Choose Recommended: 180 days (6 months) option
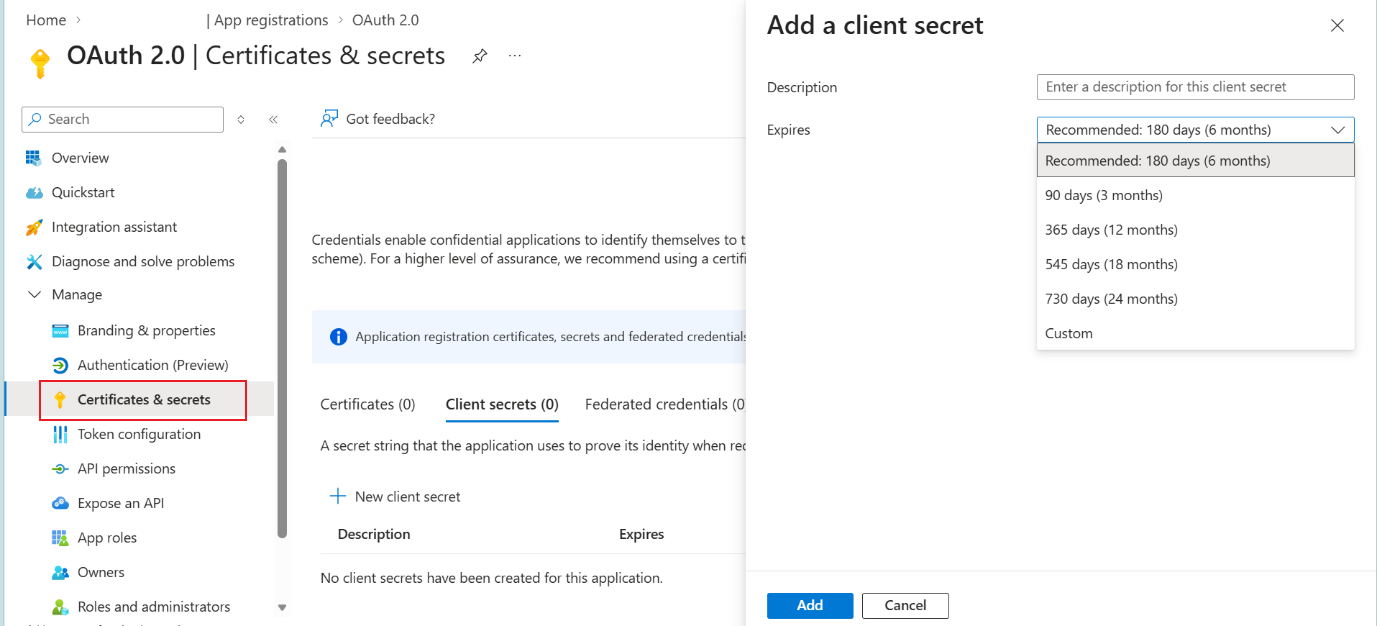 pos(1195,160)
